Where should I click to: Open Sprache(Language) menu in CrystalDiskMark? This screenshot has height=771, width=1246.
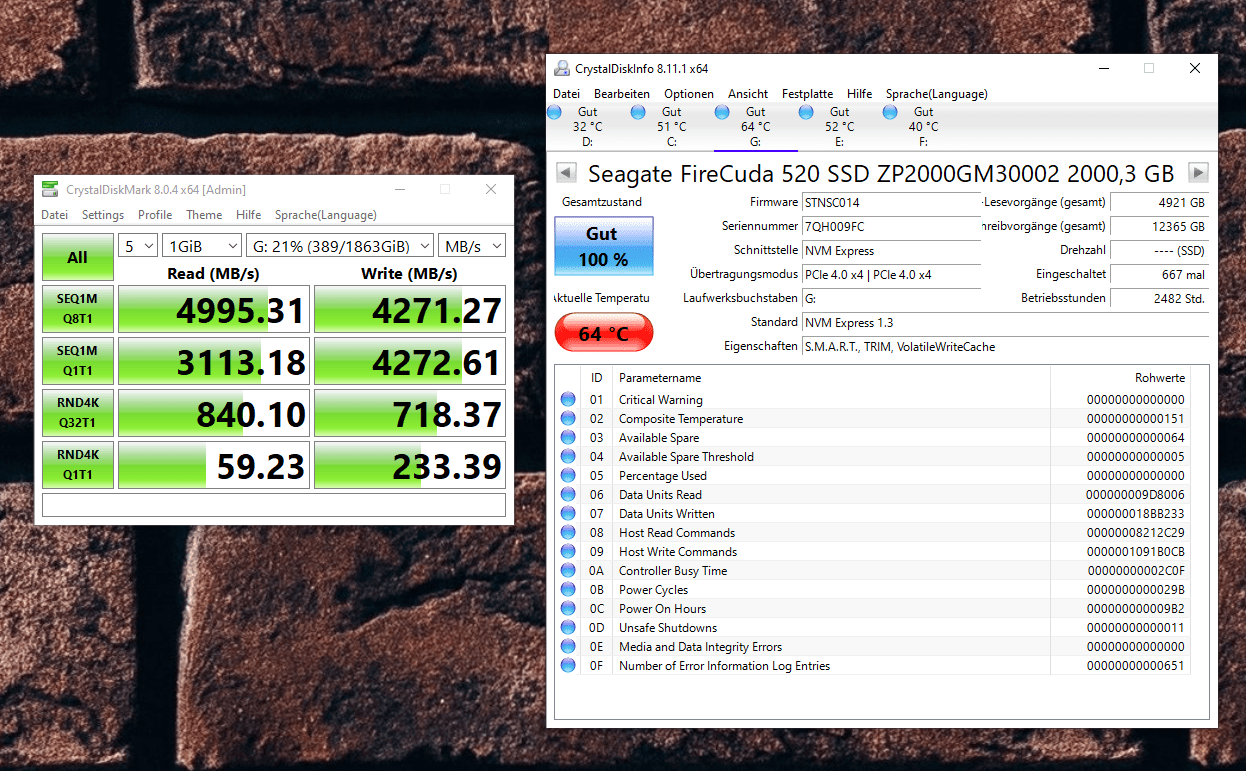pos(326,215)
